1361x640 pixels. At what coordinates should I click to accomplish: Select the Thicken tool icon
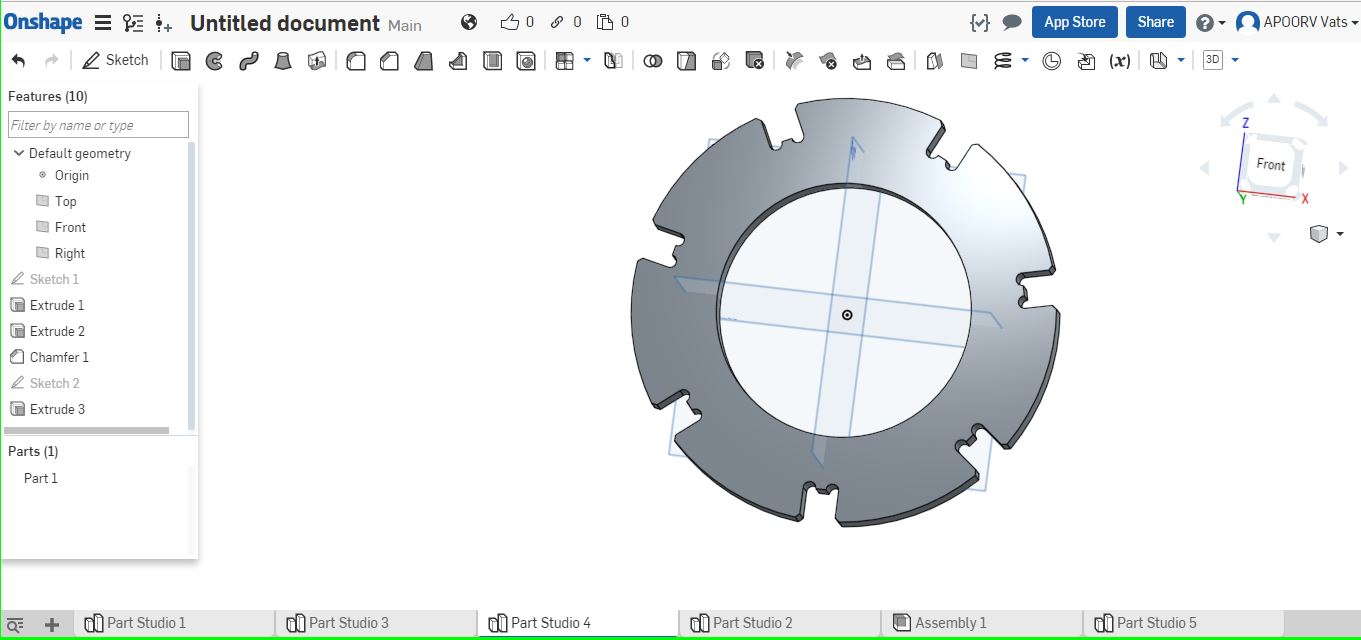tap(317, 61)
